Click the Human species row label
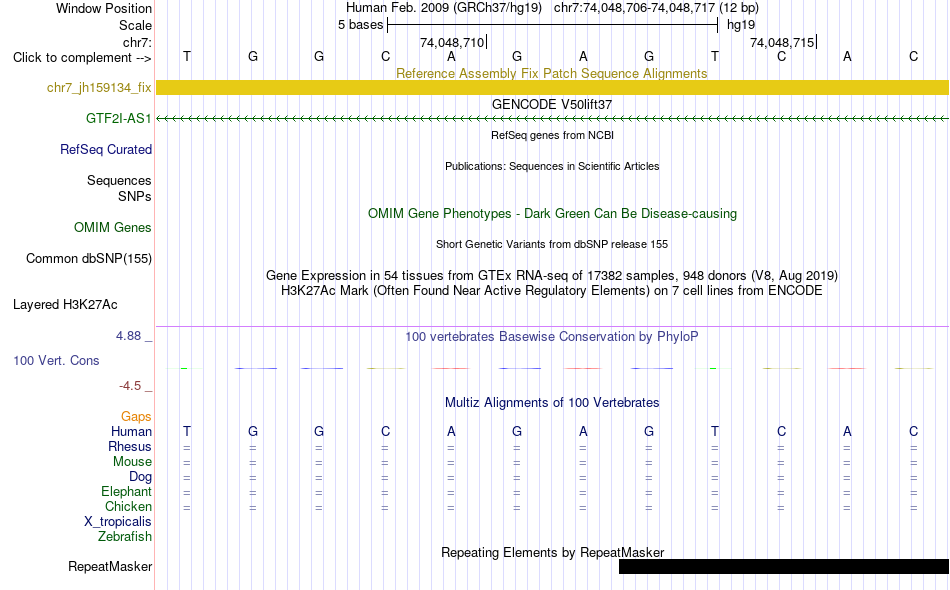The height and width of the screenshot is (590, 950). click(131, 432)
